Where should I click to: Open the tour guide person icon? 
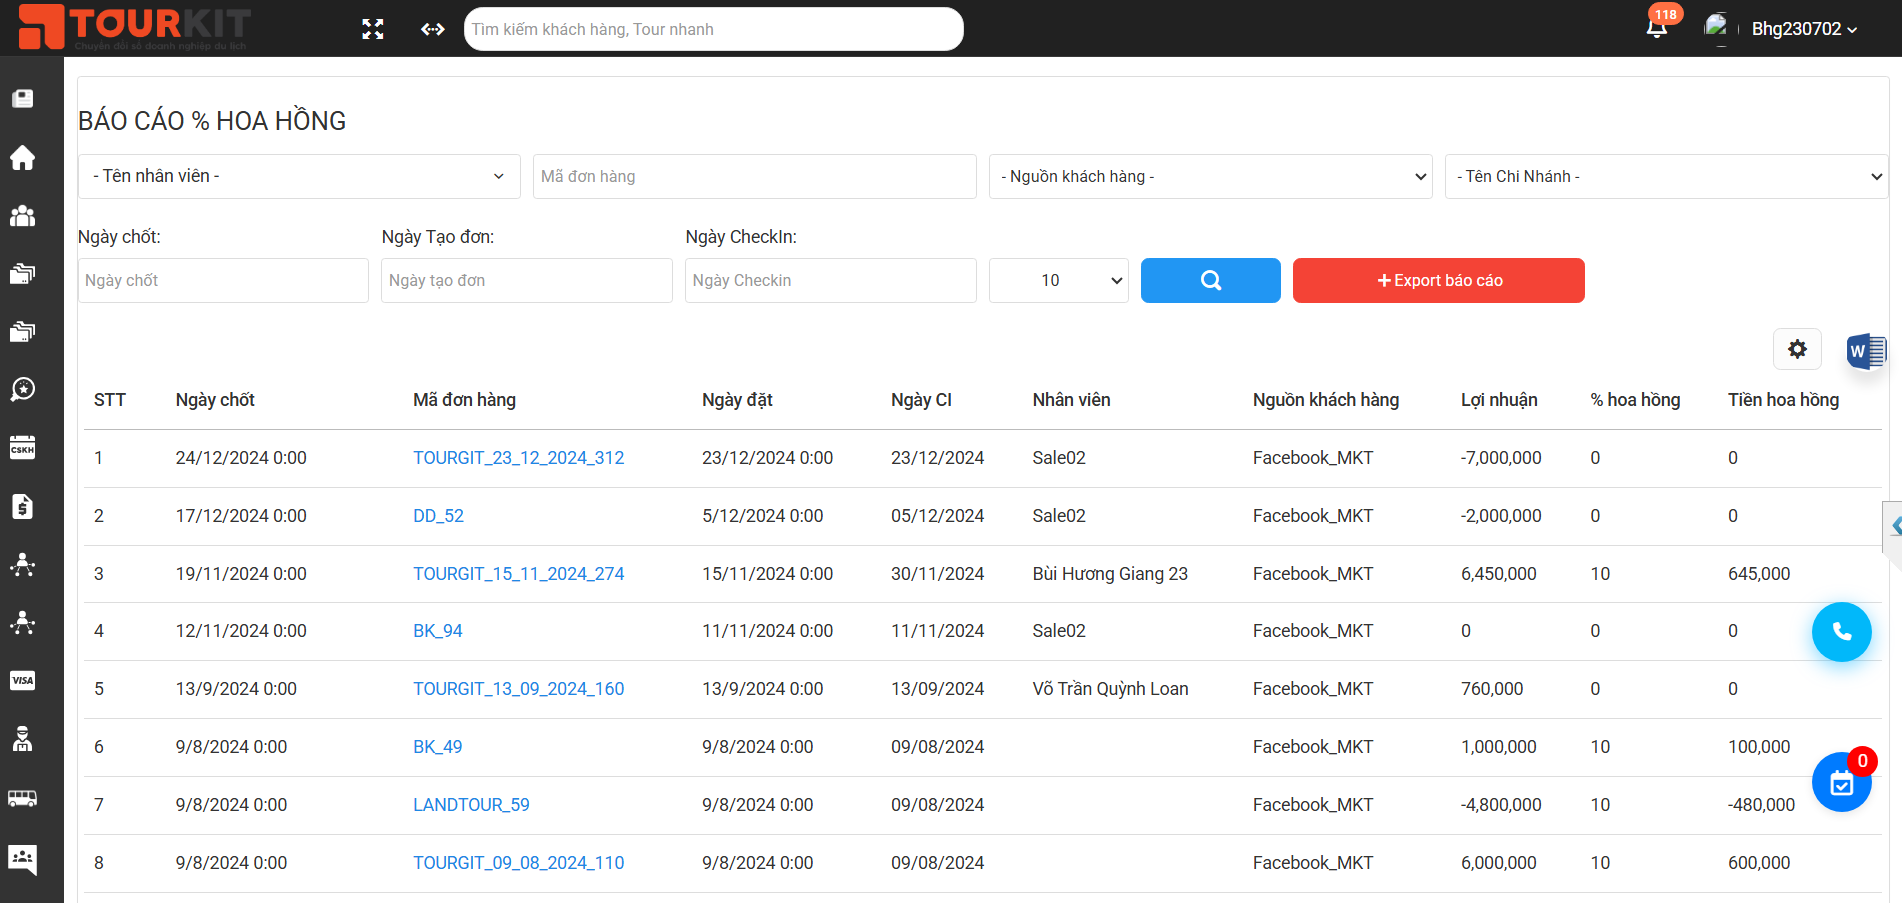tap(22, 739)
